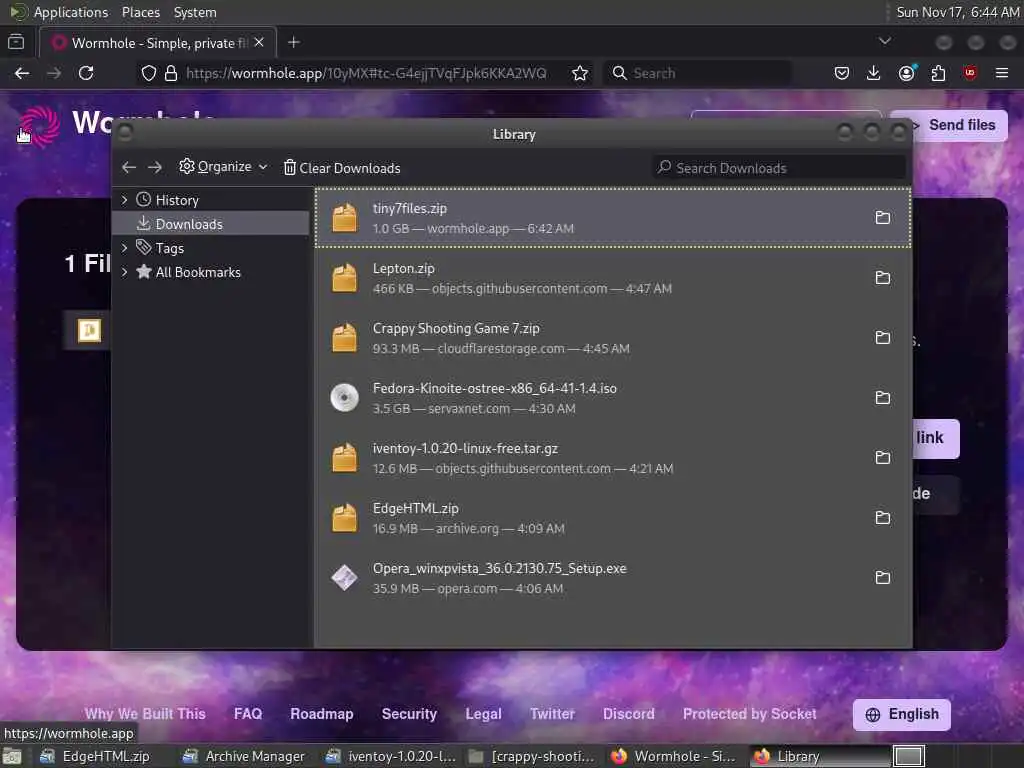Open Why We Built This link
The image size is (1024, 768).
coord(145,714)
